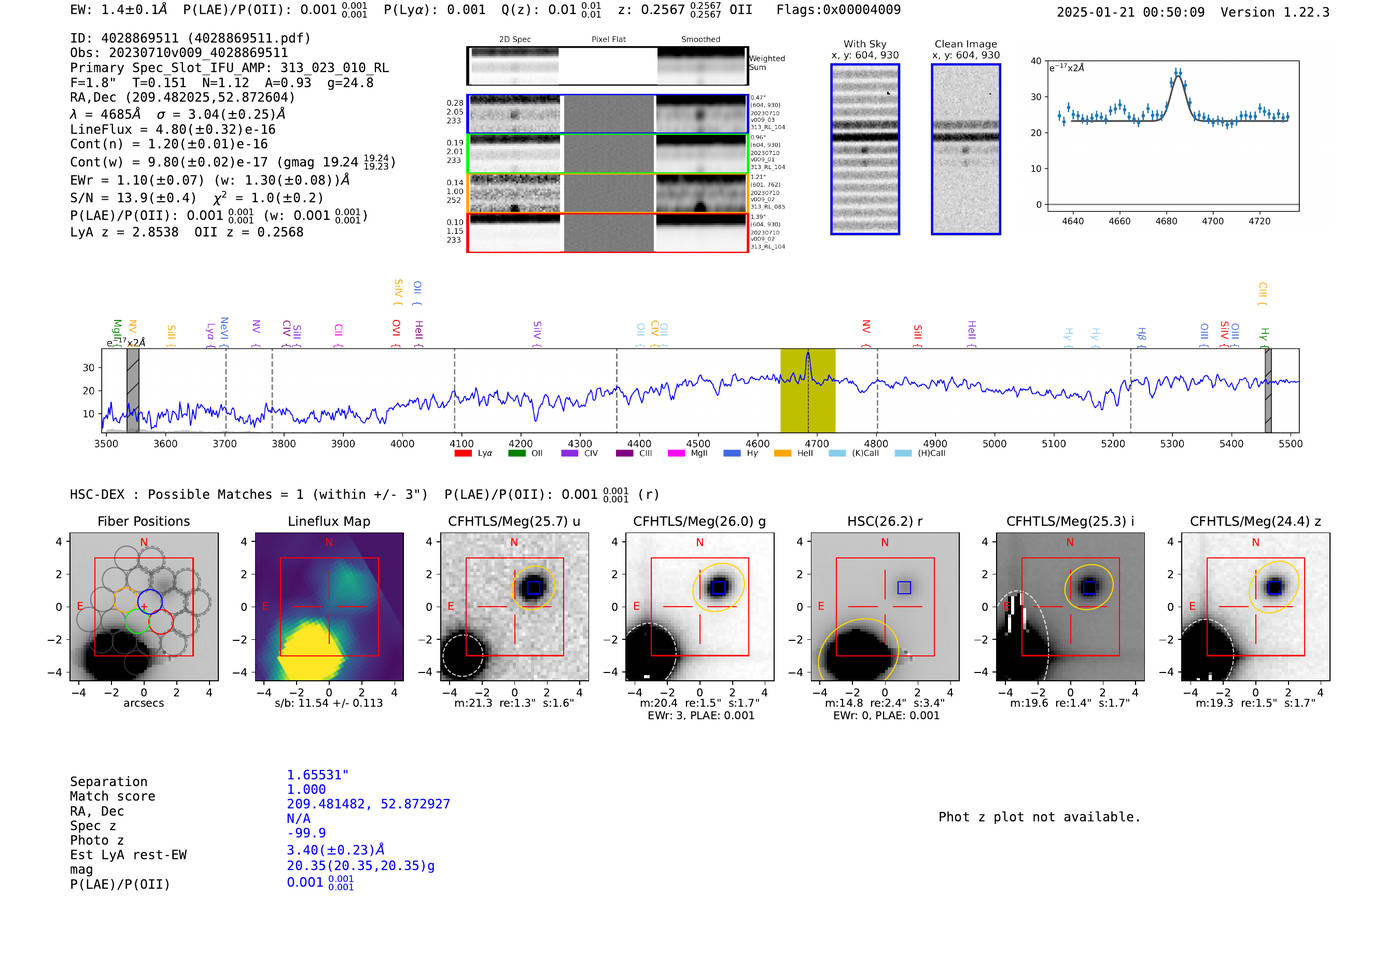Click the m:21.3 re:1.3" s:1.6" caption

pyautogui.click(x=514, y=703)
